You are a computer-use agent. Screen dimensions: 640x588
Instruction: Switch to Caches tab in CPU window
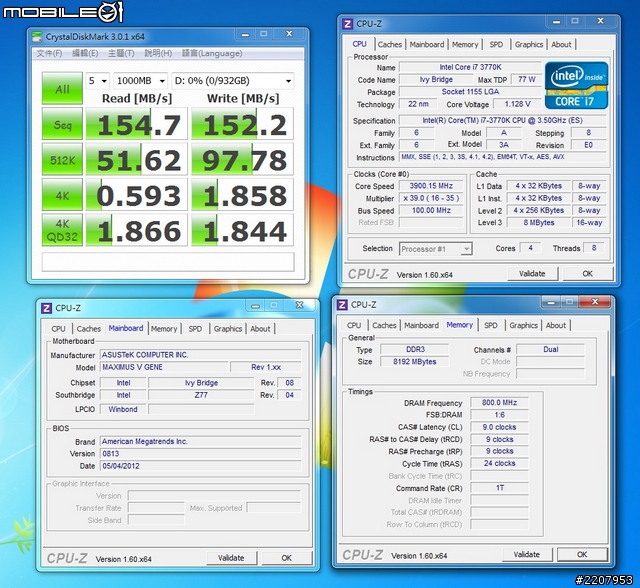[x=390, y=44]
